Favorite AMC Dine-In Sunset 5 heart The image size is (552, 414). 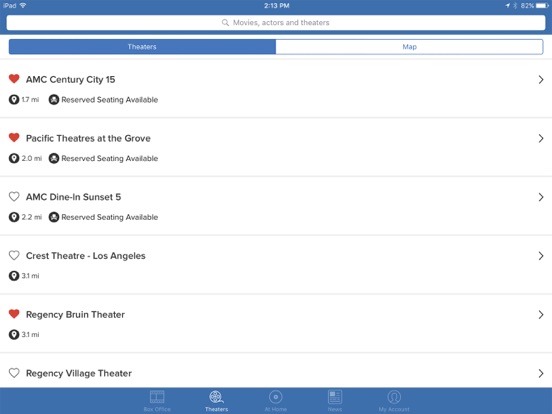14,196
